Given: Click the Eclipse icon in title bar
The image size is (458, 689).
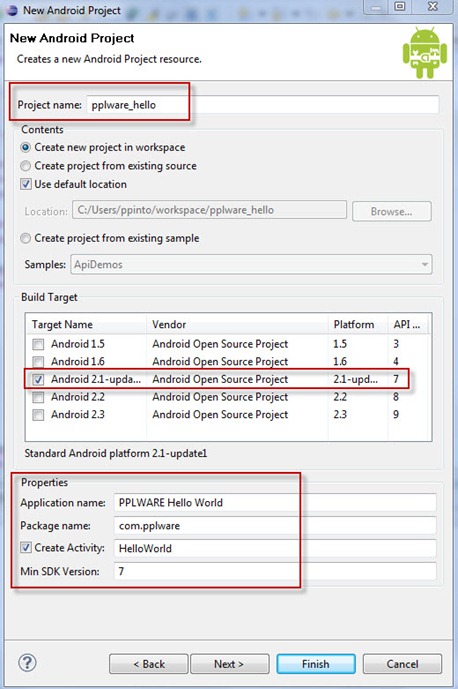Looking at the screenshot, I should click(12, 10).
